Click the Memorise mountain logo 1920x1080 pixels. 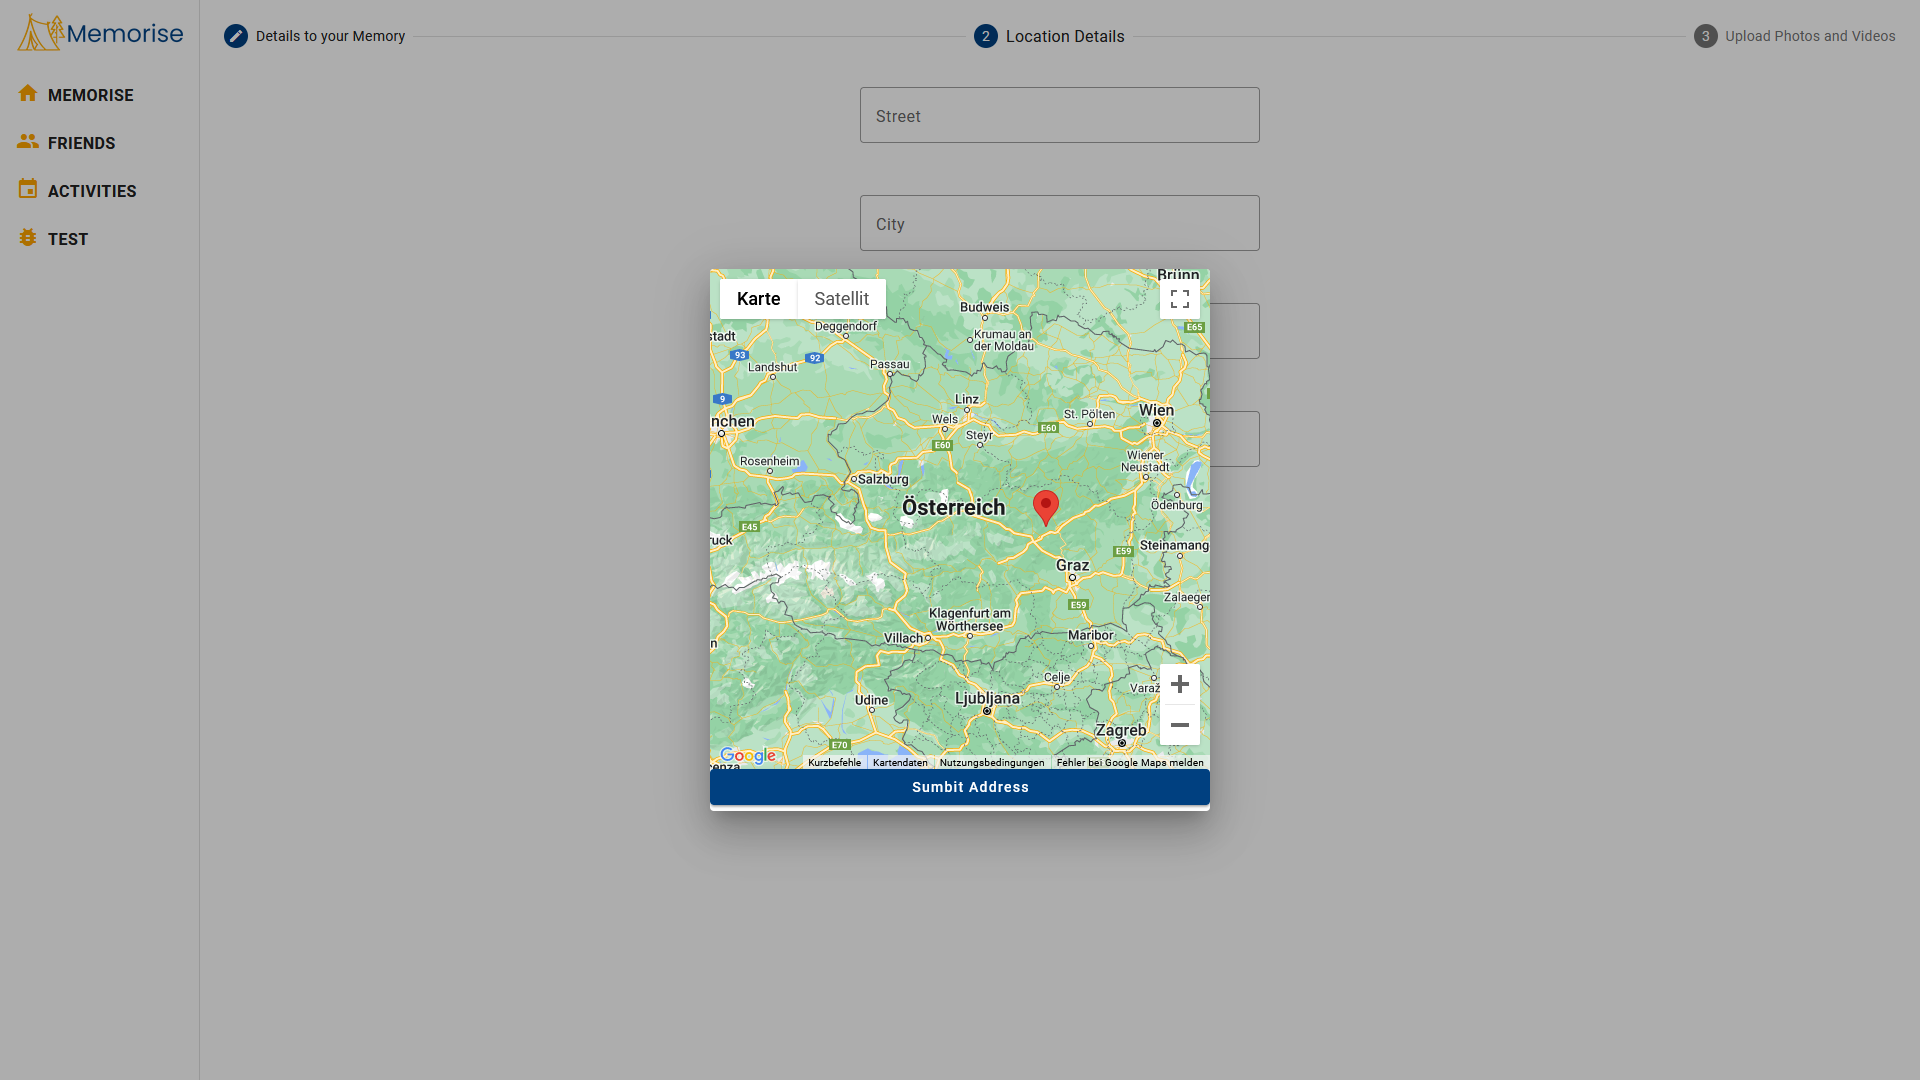click(40, 31)
